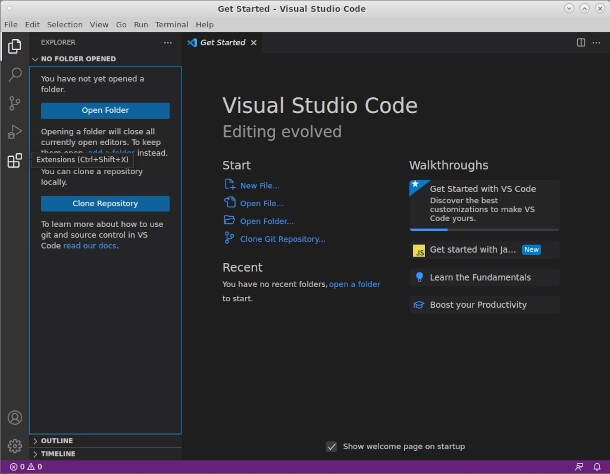This screenshot has height=474, width=610.
Task: Open the Manage gear icon
Action: (15, 446)
